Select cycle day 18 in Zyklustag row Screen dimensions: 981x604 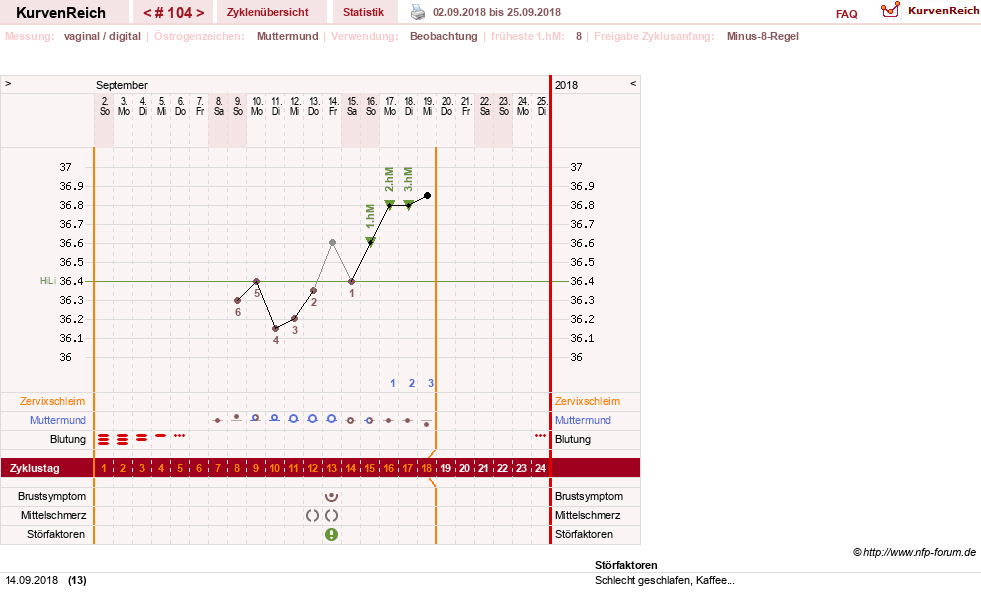pos(427,468)
